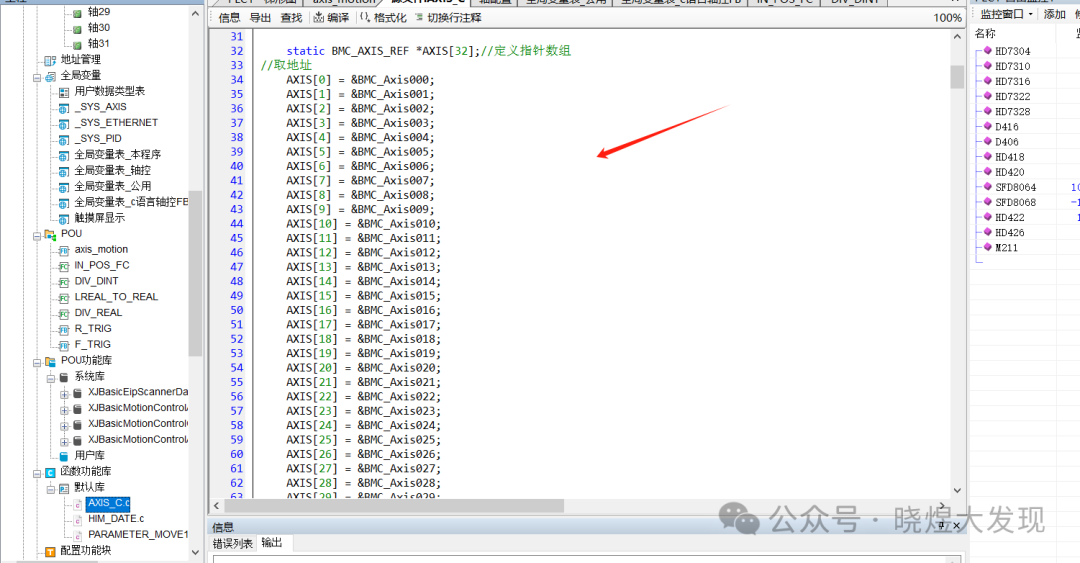Click the 系统库 database icon
1080x563 pixels.
coord(64,377)
